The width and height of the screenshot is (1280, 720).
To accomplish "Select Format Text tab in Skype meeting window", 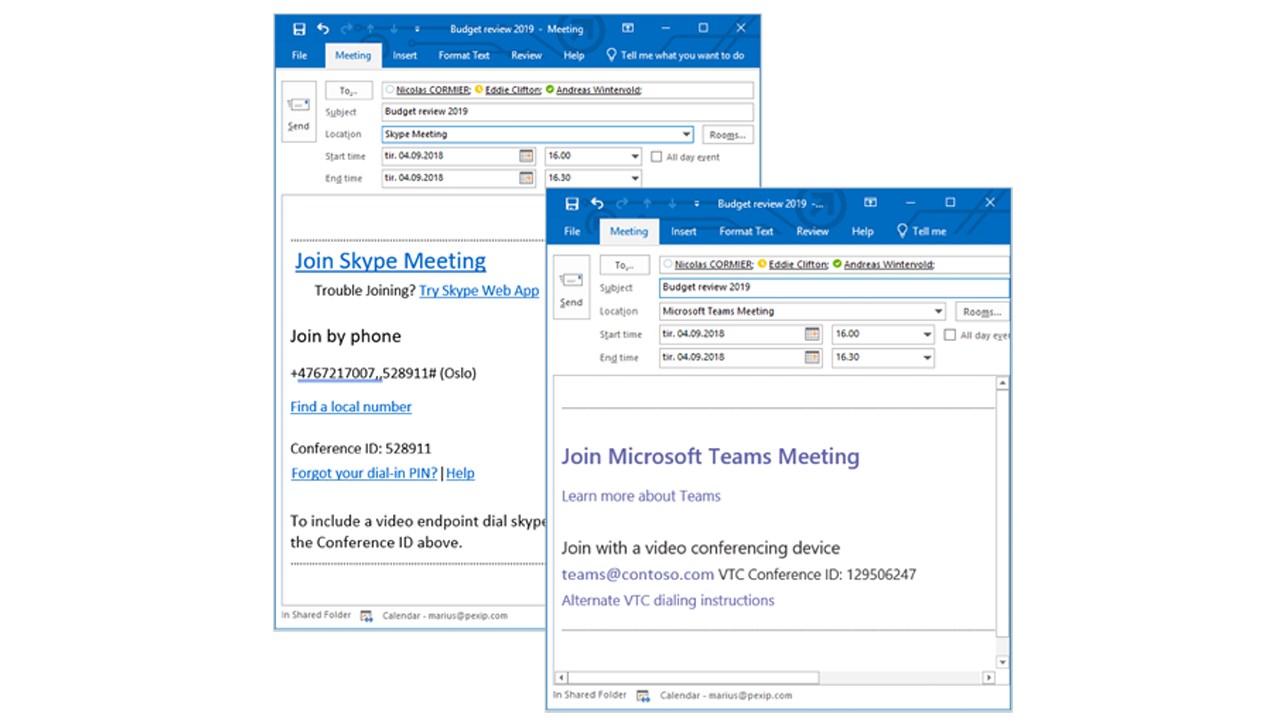I will (464, 56).
